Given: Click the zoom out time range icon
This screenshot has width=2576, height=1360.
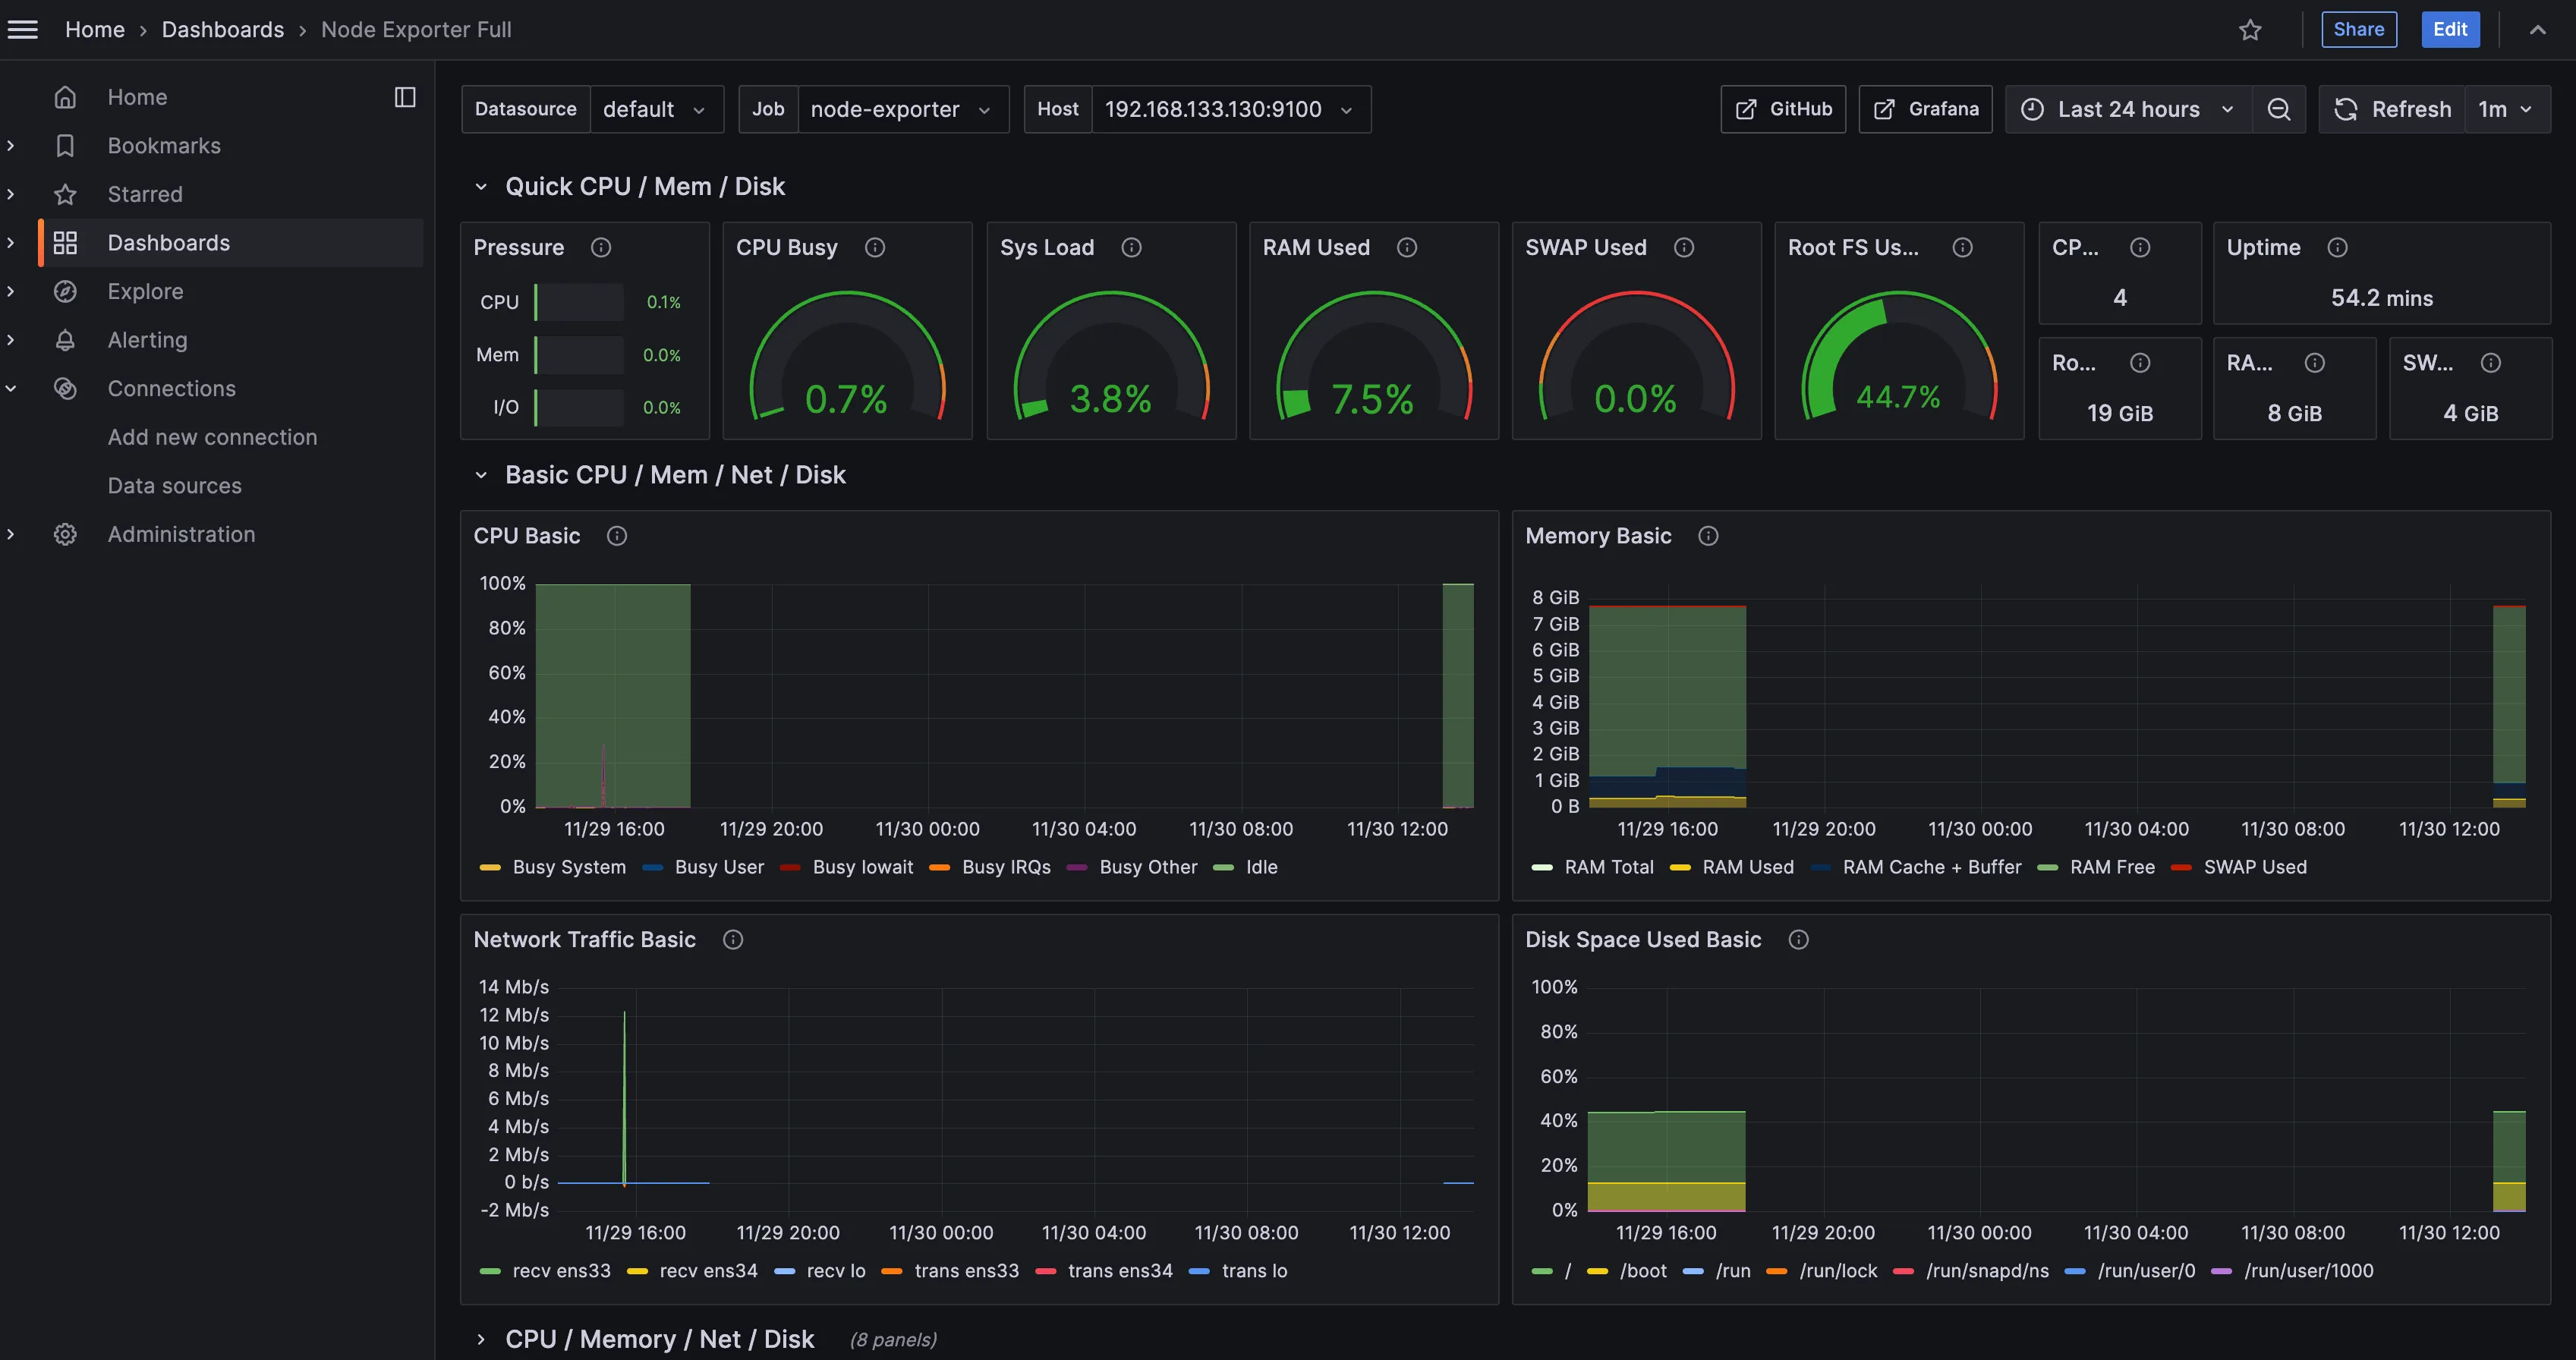Looking at the screenshot, I should (x=2278, y=109).
